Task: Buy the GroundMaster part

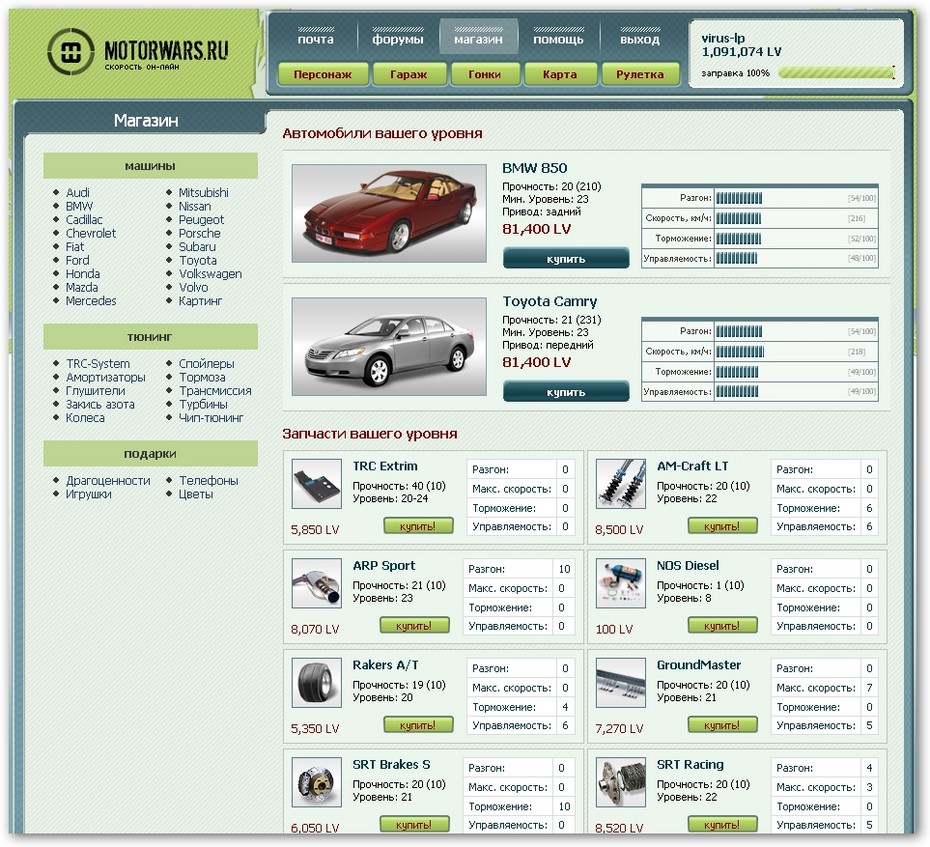Action: [722, 725]
